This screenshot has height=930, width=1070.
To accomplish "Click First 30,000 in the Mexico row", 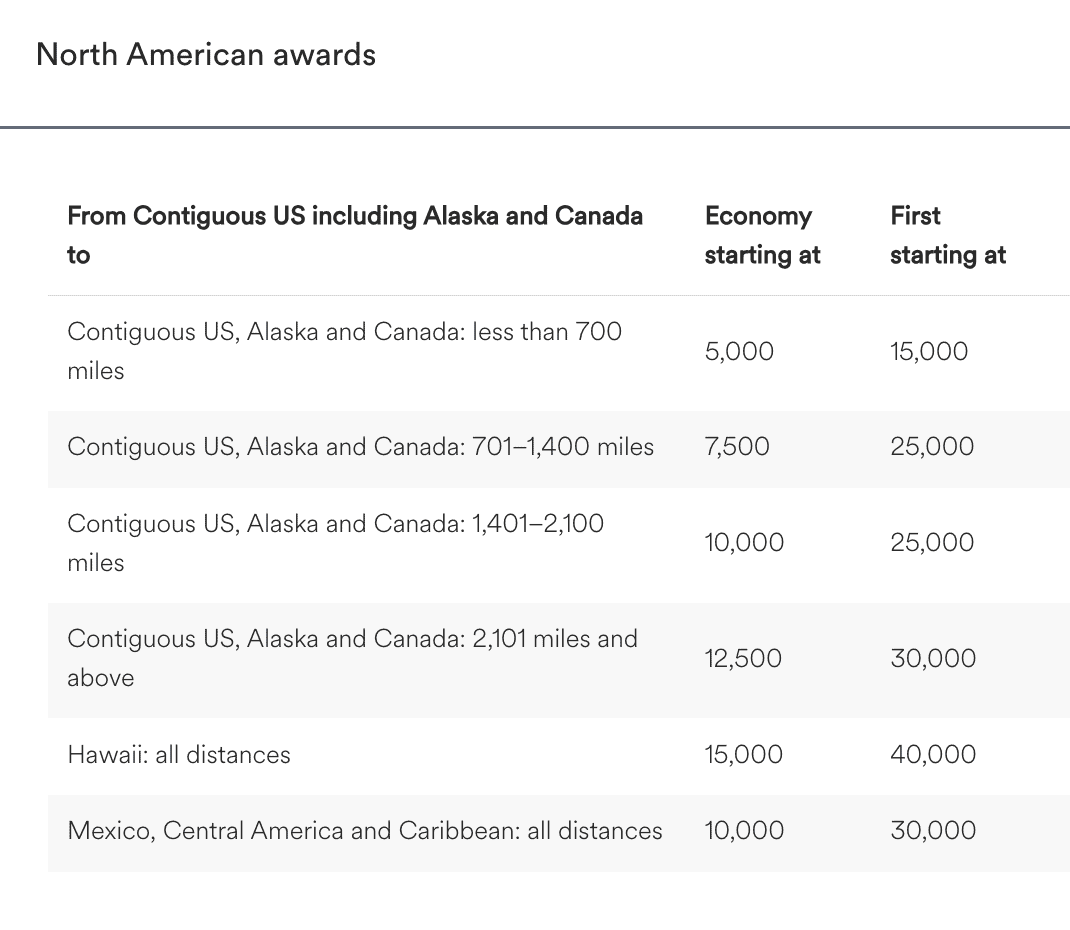I will click(x=933, y=830).
